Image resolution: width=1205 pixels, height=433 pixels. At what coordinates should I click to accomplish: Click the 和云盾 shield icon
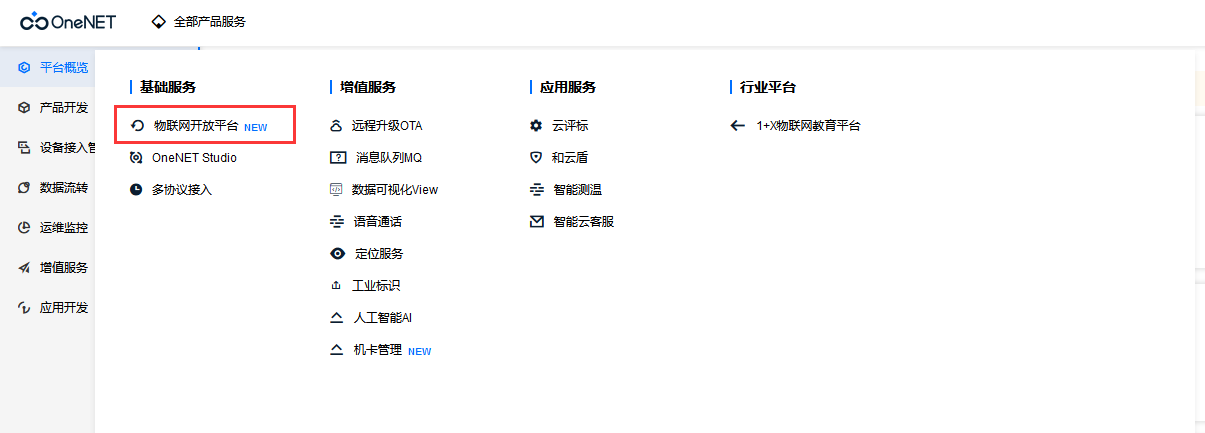(x=536, y=158)
